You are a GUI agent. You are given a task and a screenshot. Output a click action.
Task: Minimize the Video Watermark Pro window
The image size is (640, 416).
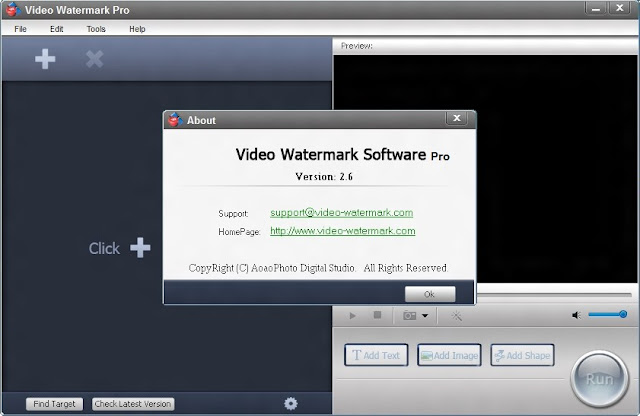[x=596, y=8]
